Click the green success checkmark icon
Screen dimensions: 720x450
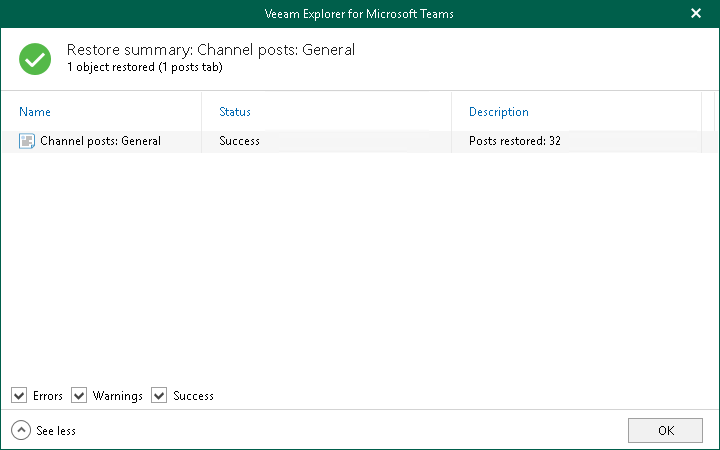tap(35, 59)
